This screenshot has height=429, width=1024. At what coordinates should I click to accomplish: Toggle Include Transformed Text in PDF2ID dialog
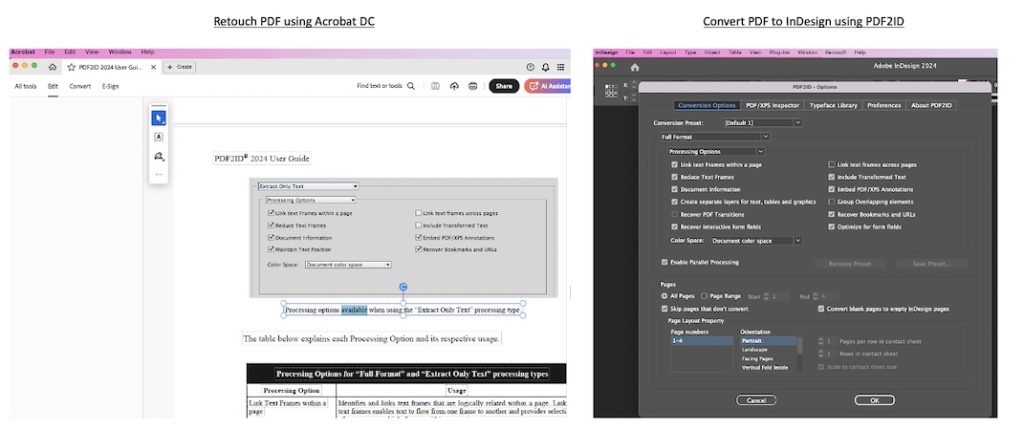pyautogui.click(x=832, y=177)
